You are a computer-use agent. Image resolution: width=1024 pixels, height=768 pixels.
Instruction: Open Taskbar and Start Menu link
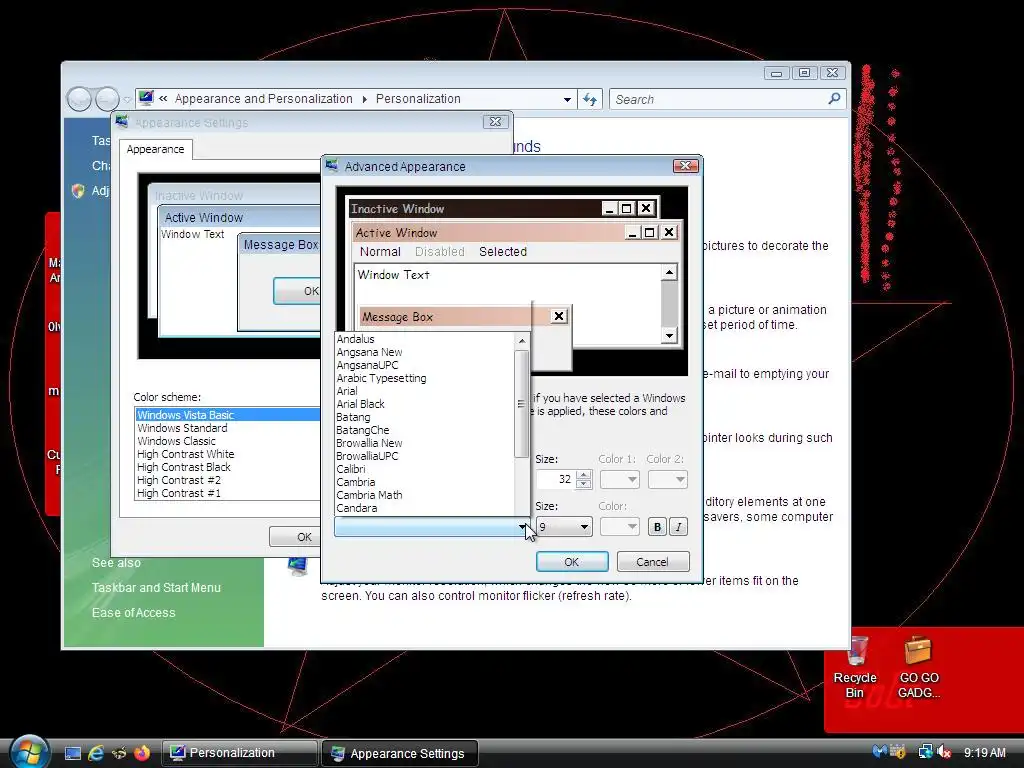coord(156,588)
